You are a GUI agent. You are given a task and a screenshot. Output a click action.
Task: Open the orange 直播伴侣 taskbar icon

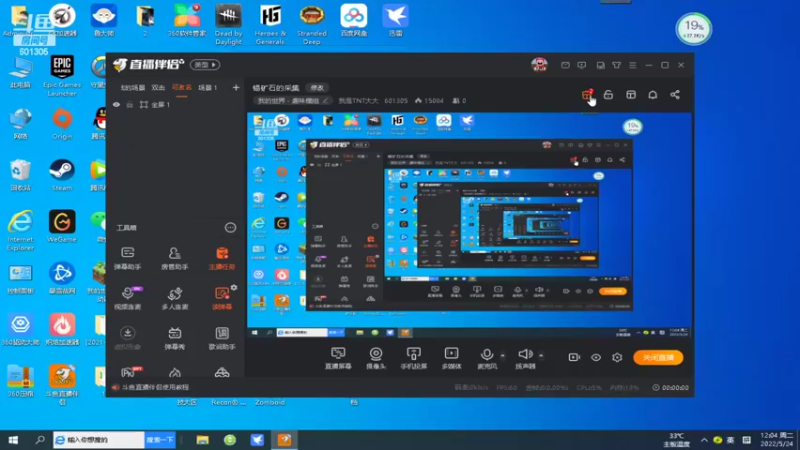click(284, 440)
